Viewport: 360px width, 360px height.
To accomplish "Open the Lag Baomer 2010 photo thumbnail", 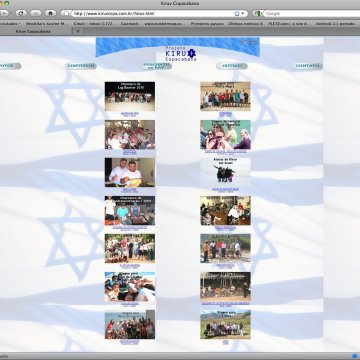I will 130,96.
